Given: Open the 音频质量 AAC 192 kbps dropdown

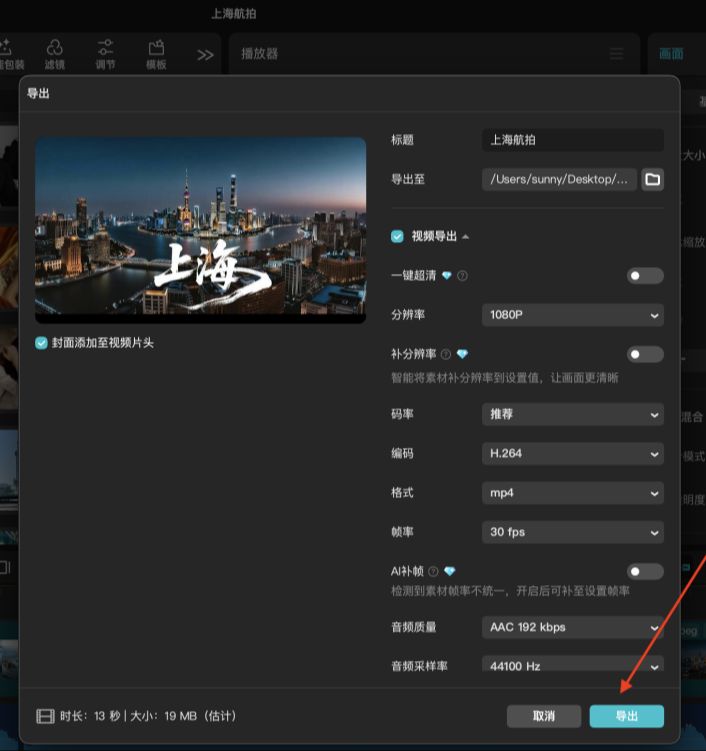Looking at the screenshot, I should 573,627.
